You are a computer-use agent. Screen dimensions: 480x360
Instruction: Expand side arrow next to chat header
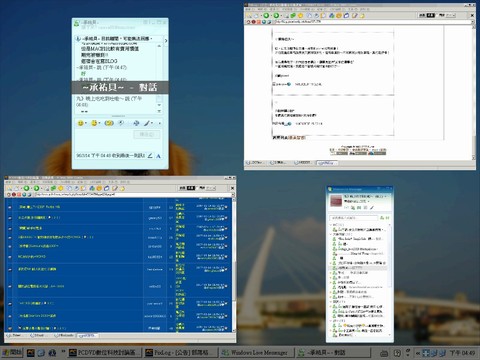coord(166,41)
